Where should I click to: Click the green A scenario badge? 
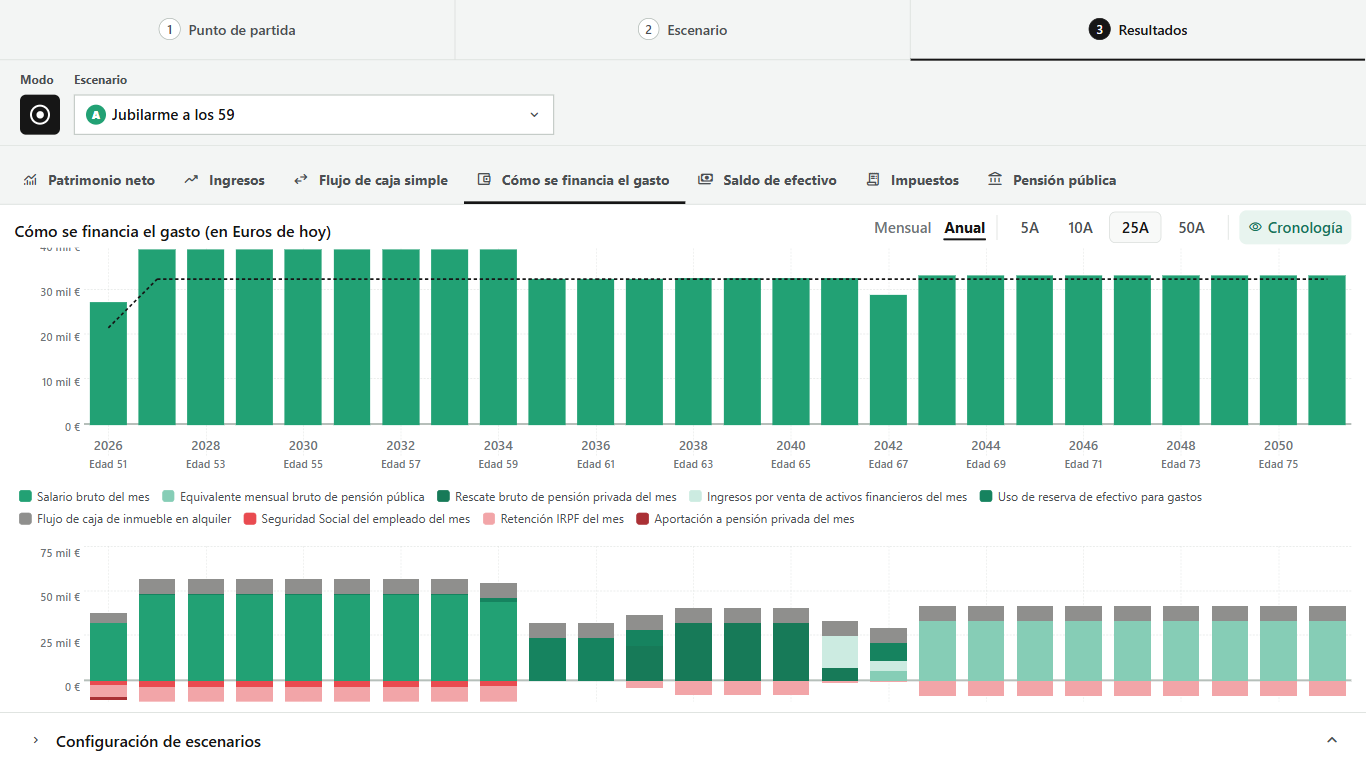tap(96, 115)
